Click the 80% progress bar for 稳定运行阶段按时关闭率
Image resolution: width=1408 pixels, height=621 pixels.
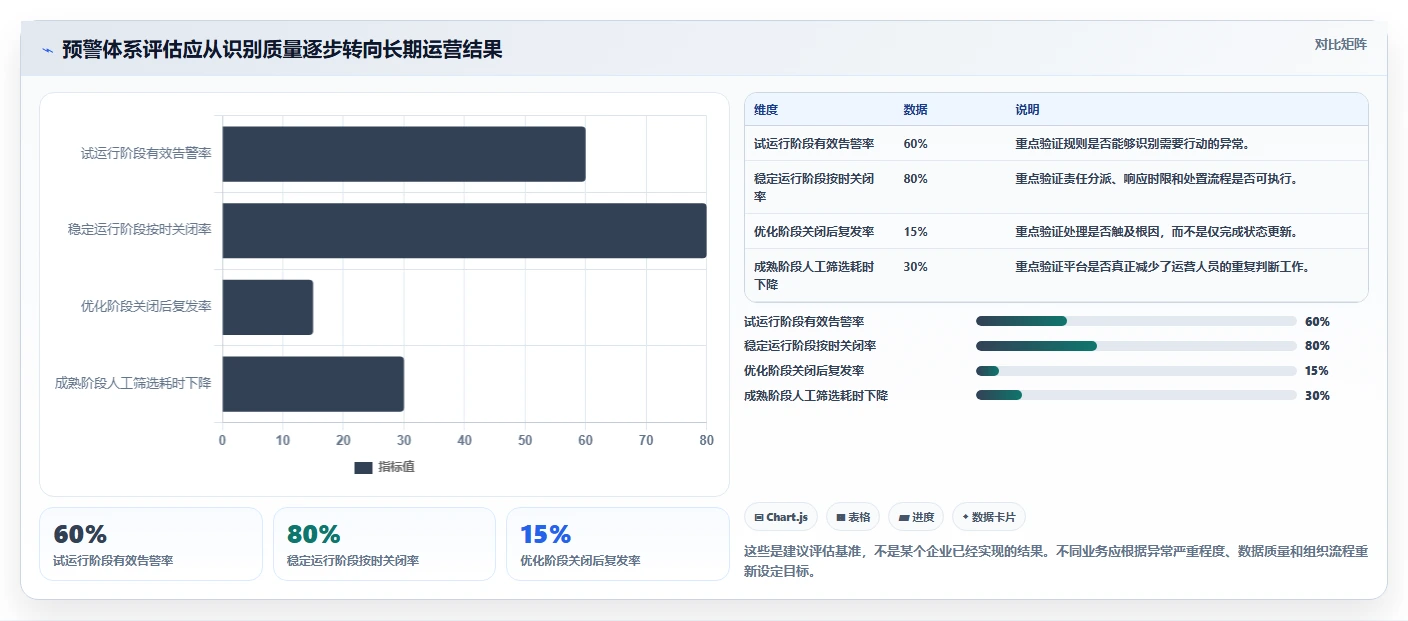[x=1136, y=346]
